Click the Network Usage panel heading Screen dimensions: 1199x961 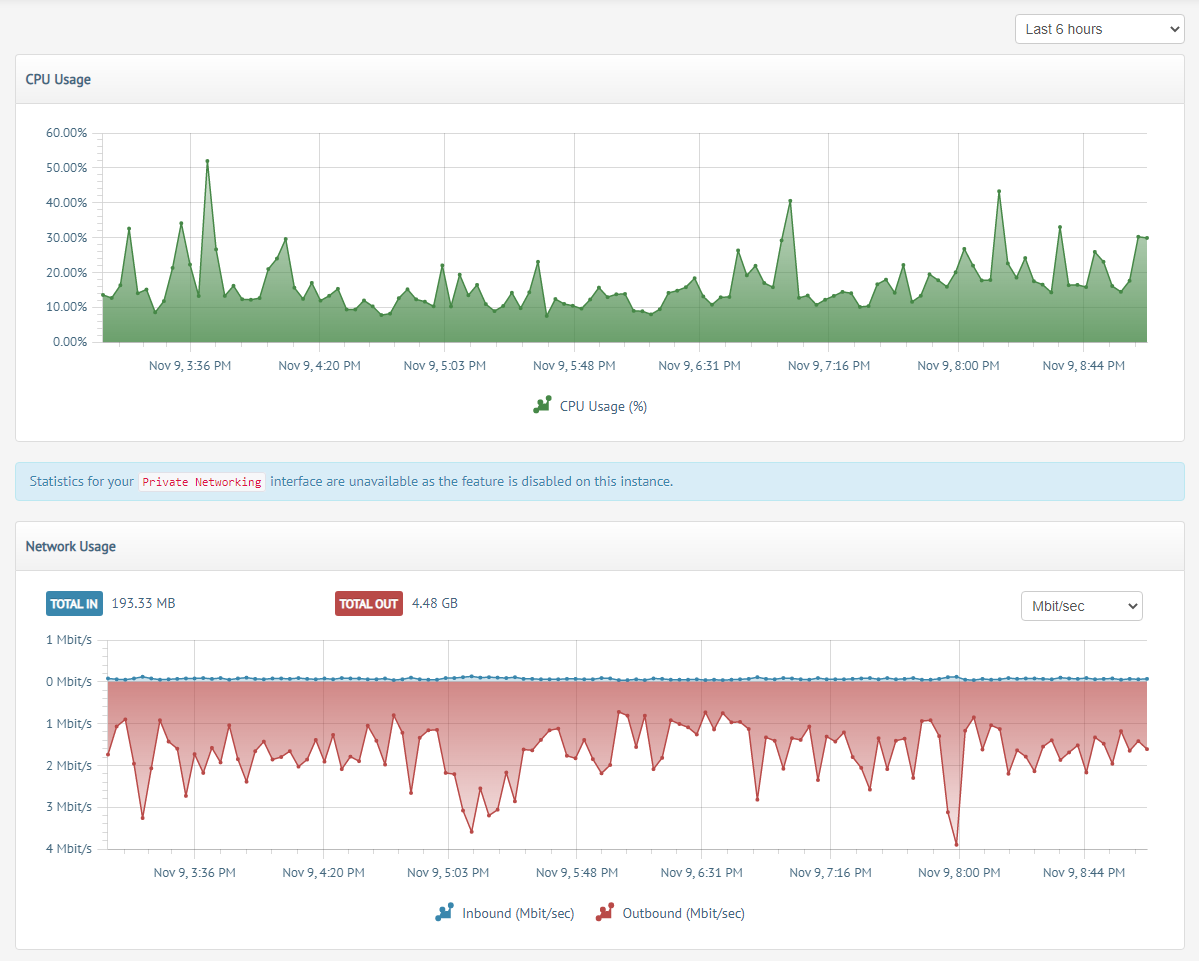coord(70,547)
